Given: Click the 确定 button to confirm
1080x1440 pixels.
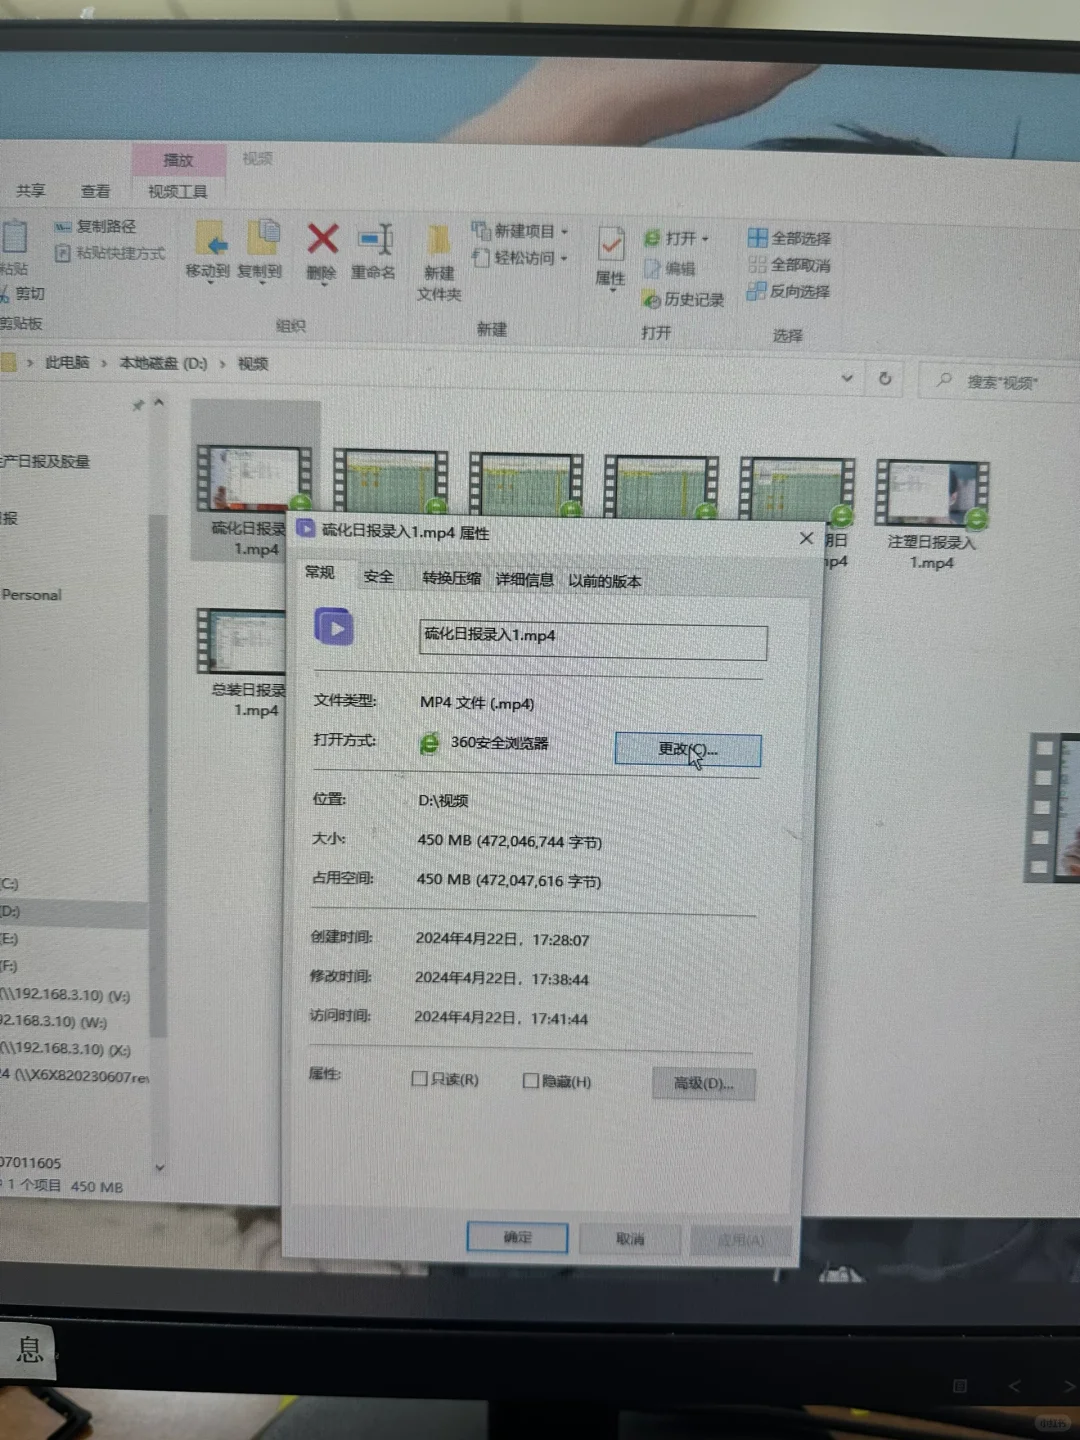Looking at the screenshot, I should tap(516, 1237).
